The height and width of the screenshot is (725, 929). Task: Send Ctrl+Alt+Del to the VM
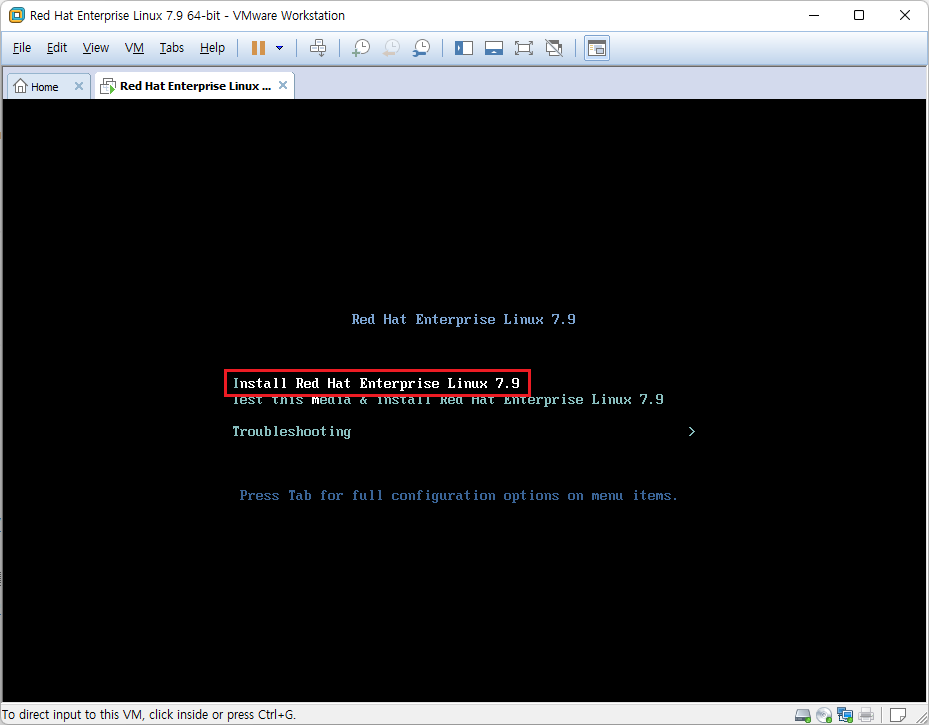[x=318, y=48]
